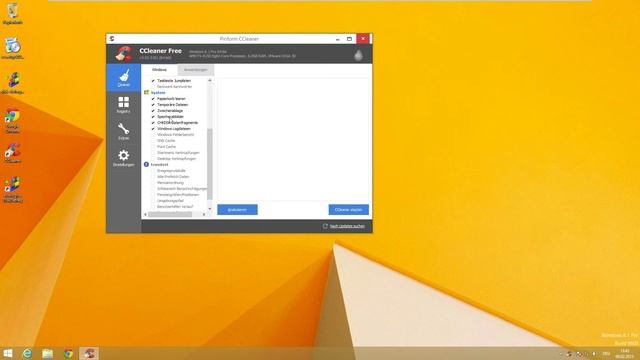640x360 pixels.
Task: Open the Cleaner section in the sidebar
Action: pos(124,78)
